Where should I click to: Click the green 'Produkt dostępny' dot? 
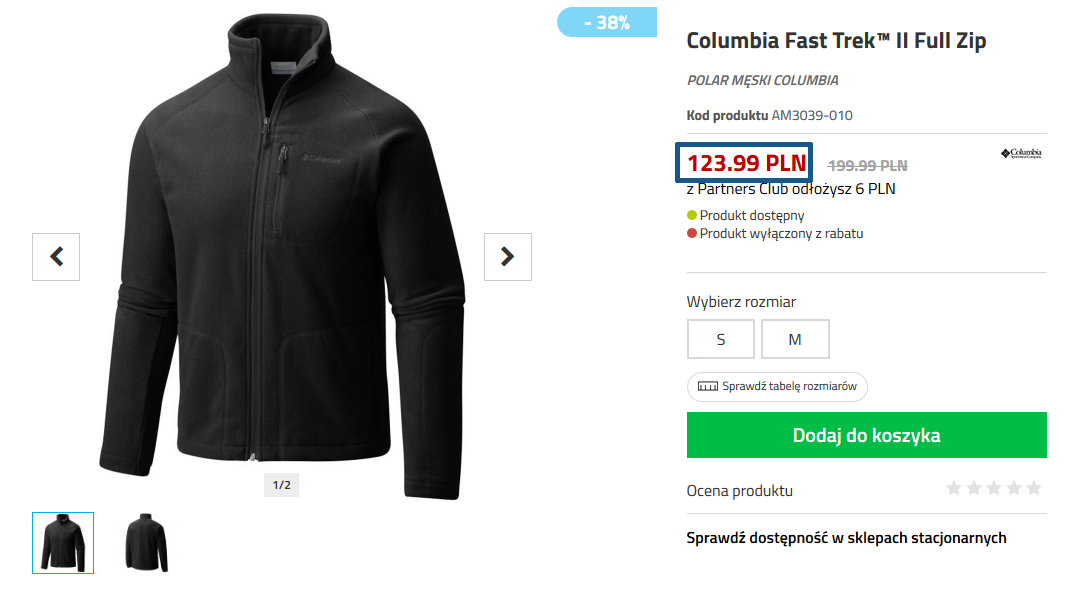692,215
